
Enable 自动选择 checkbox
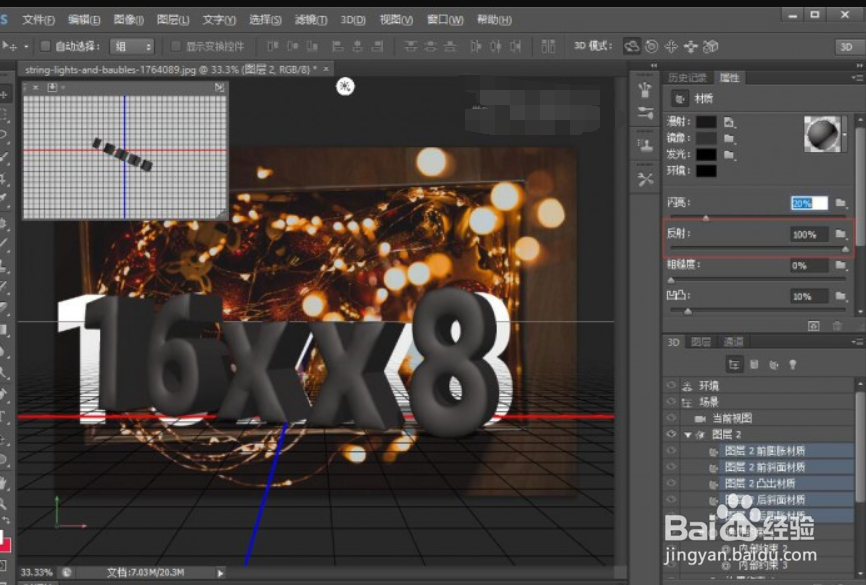pos(46,46)
